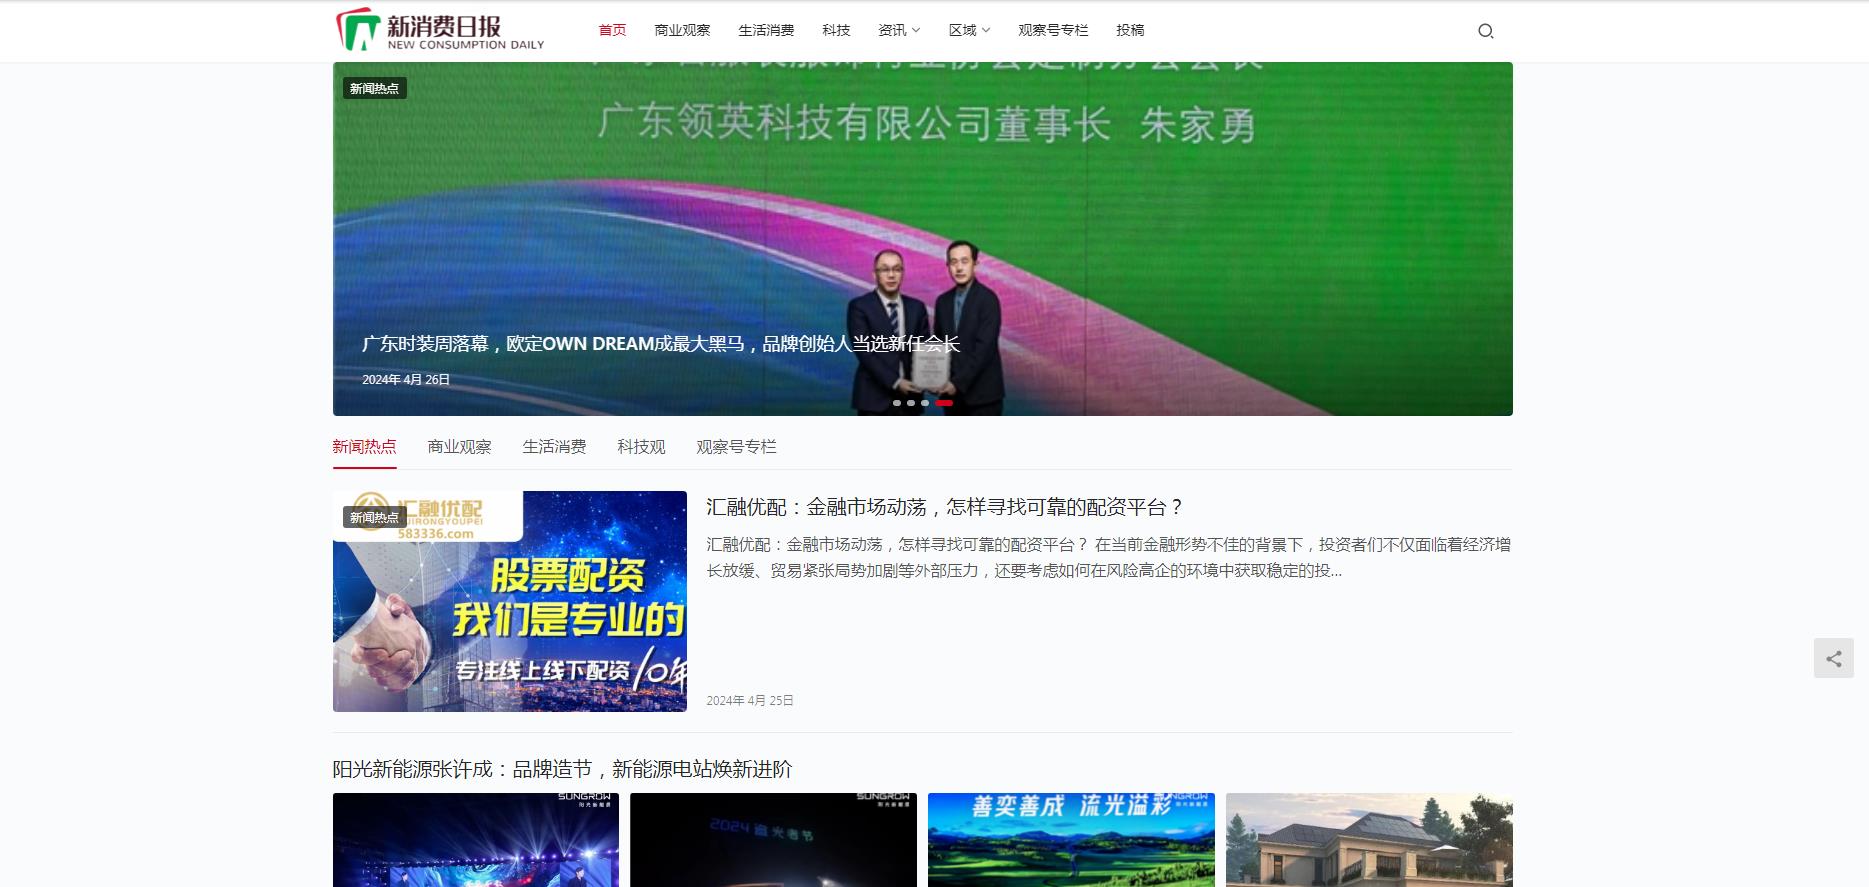Select the 新闻热点 tab below the slider
The width and height of the screenshot is (1869, 887).
364,447
